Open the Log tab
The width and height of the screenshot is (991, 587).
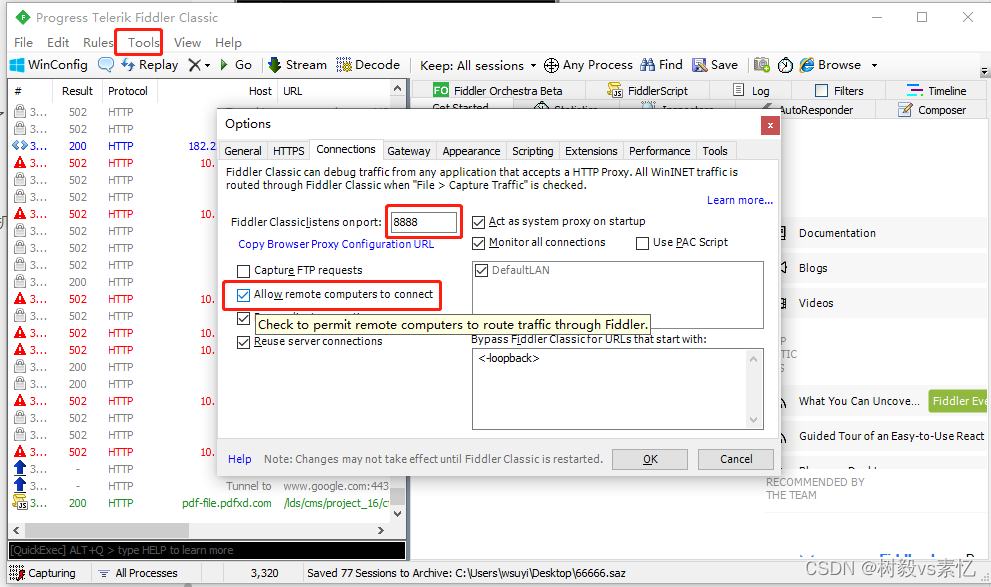(x=751, y=90)
